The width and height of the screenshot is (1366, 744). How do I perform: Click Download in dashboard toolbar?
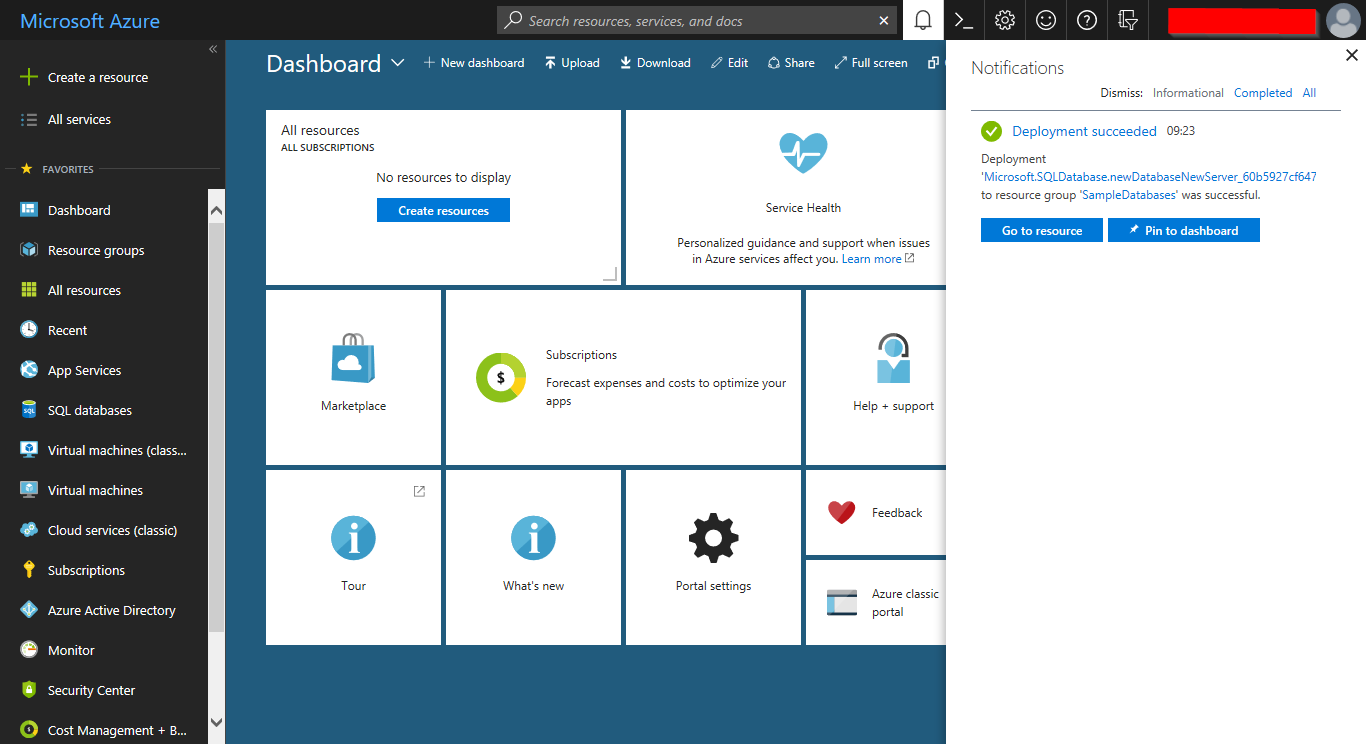tap(655, 63)
